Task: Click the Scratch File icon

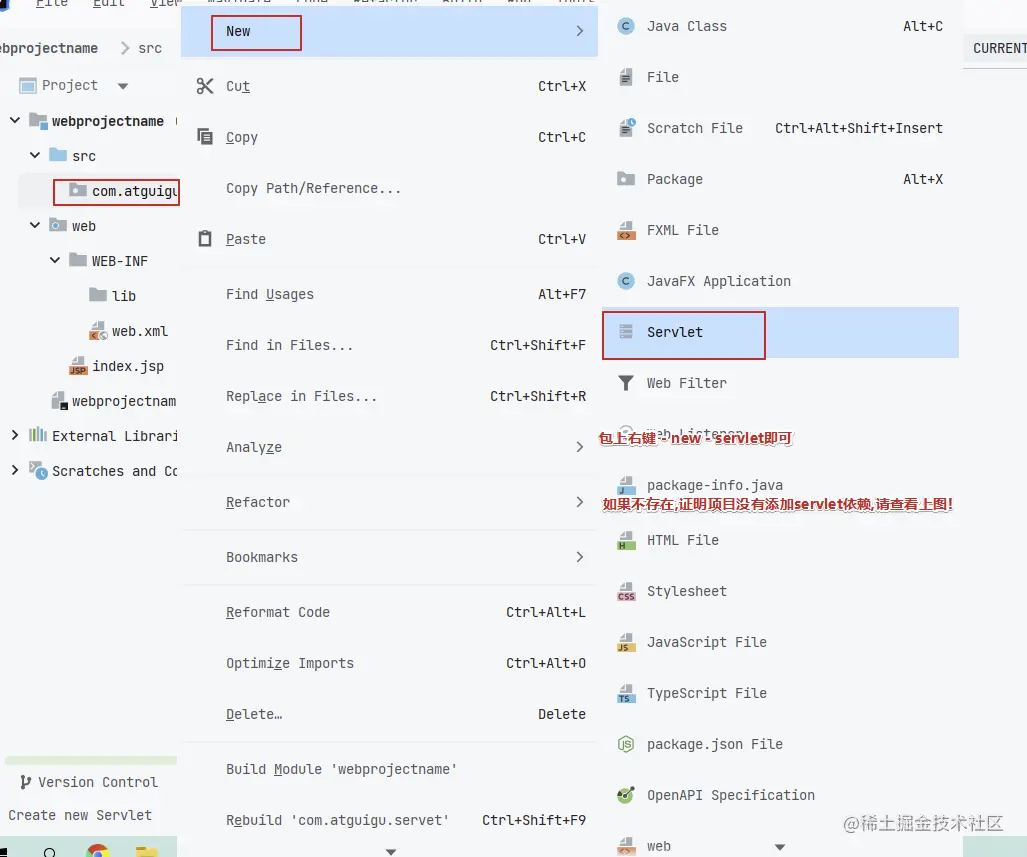Action: coord(626,128)
